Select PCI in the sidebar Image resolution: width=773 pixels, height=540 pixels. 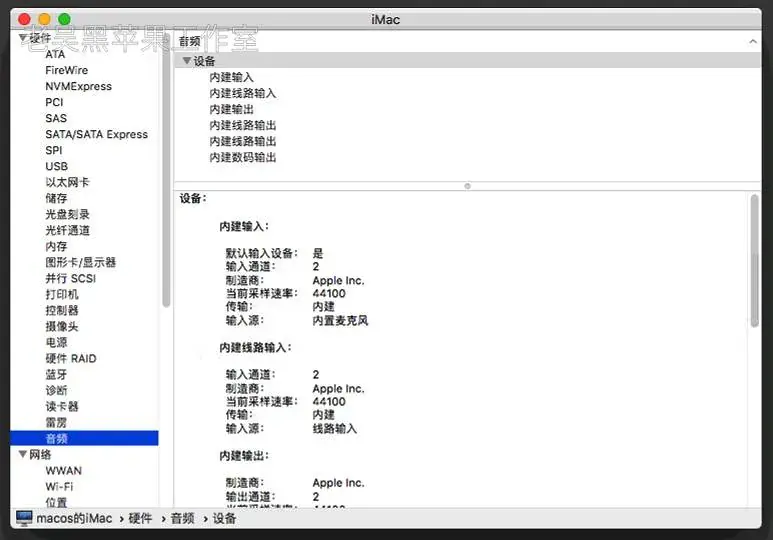coord(54,102)
